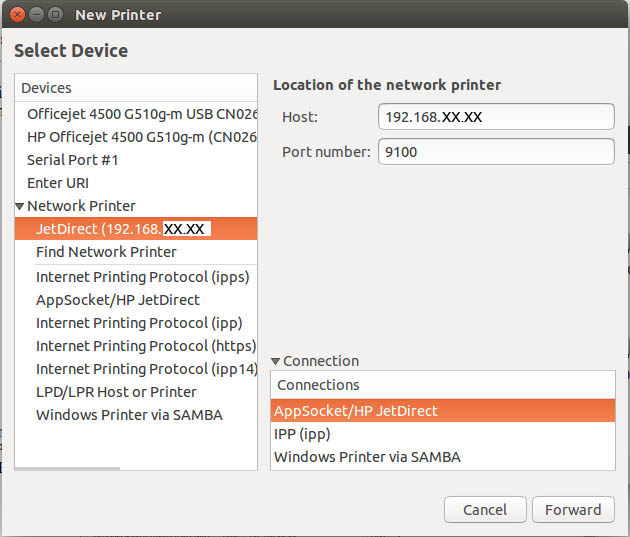Select Serial Port #1 device
The image size is (630, 537).
(73, 160)
